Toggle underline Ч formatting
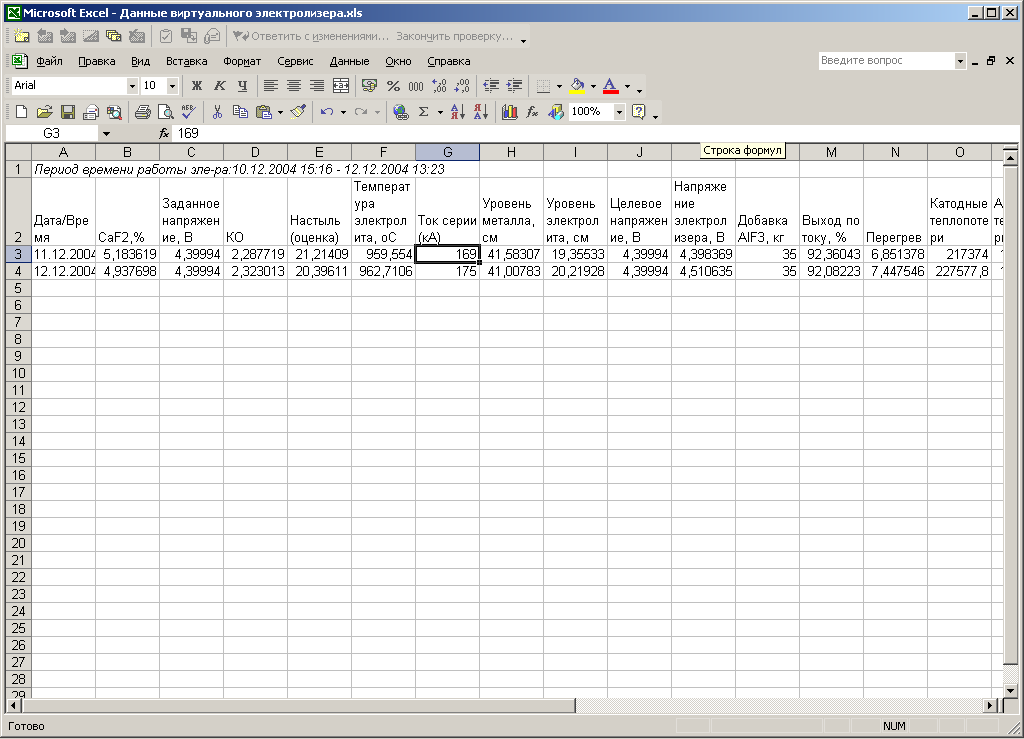Screen dimensions: 1024x739 pyautogui.click(x=242, y=86)
